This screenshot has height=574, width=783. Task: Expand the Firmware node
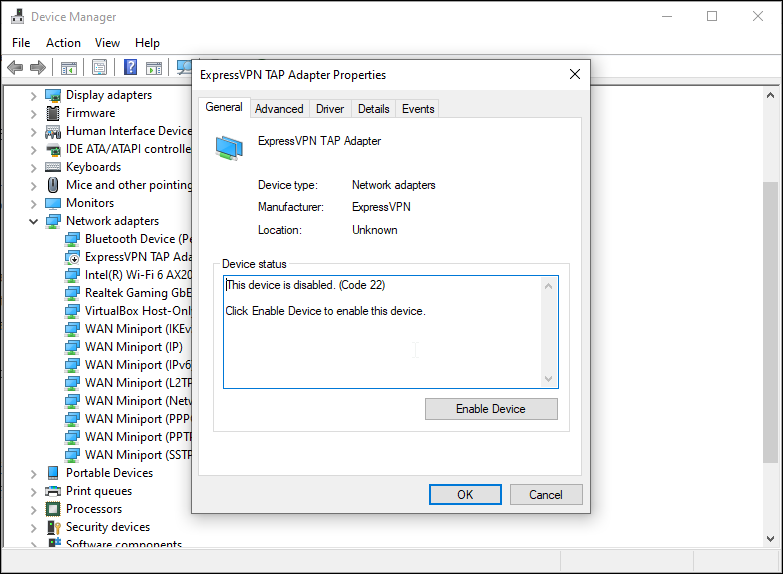point(33,113)
